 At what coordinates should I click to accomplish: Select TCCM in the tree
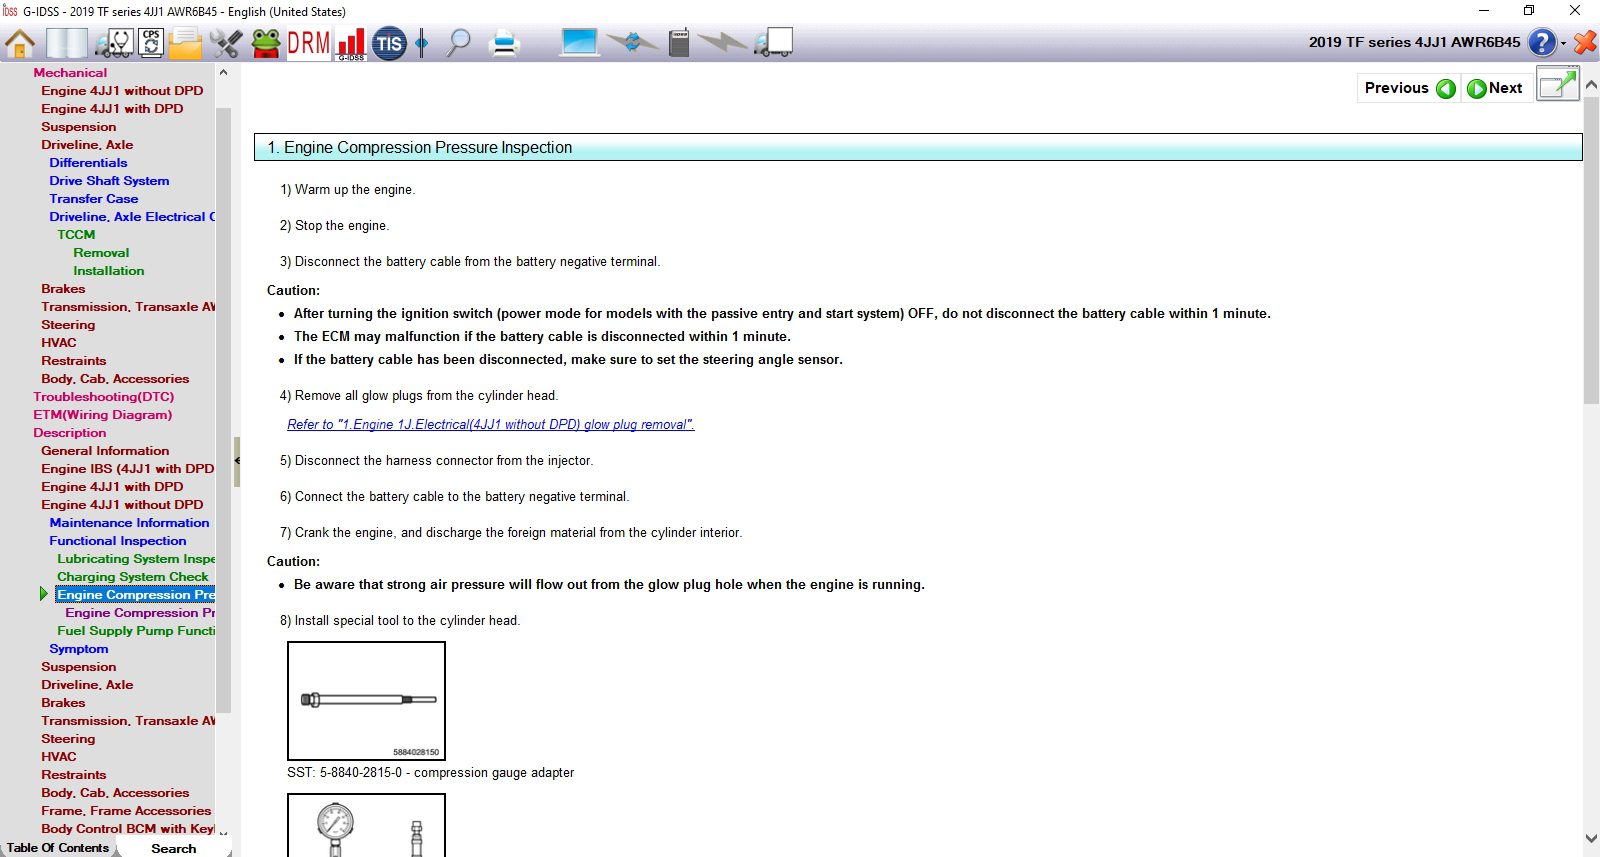click(x=76, y=234)
